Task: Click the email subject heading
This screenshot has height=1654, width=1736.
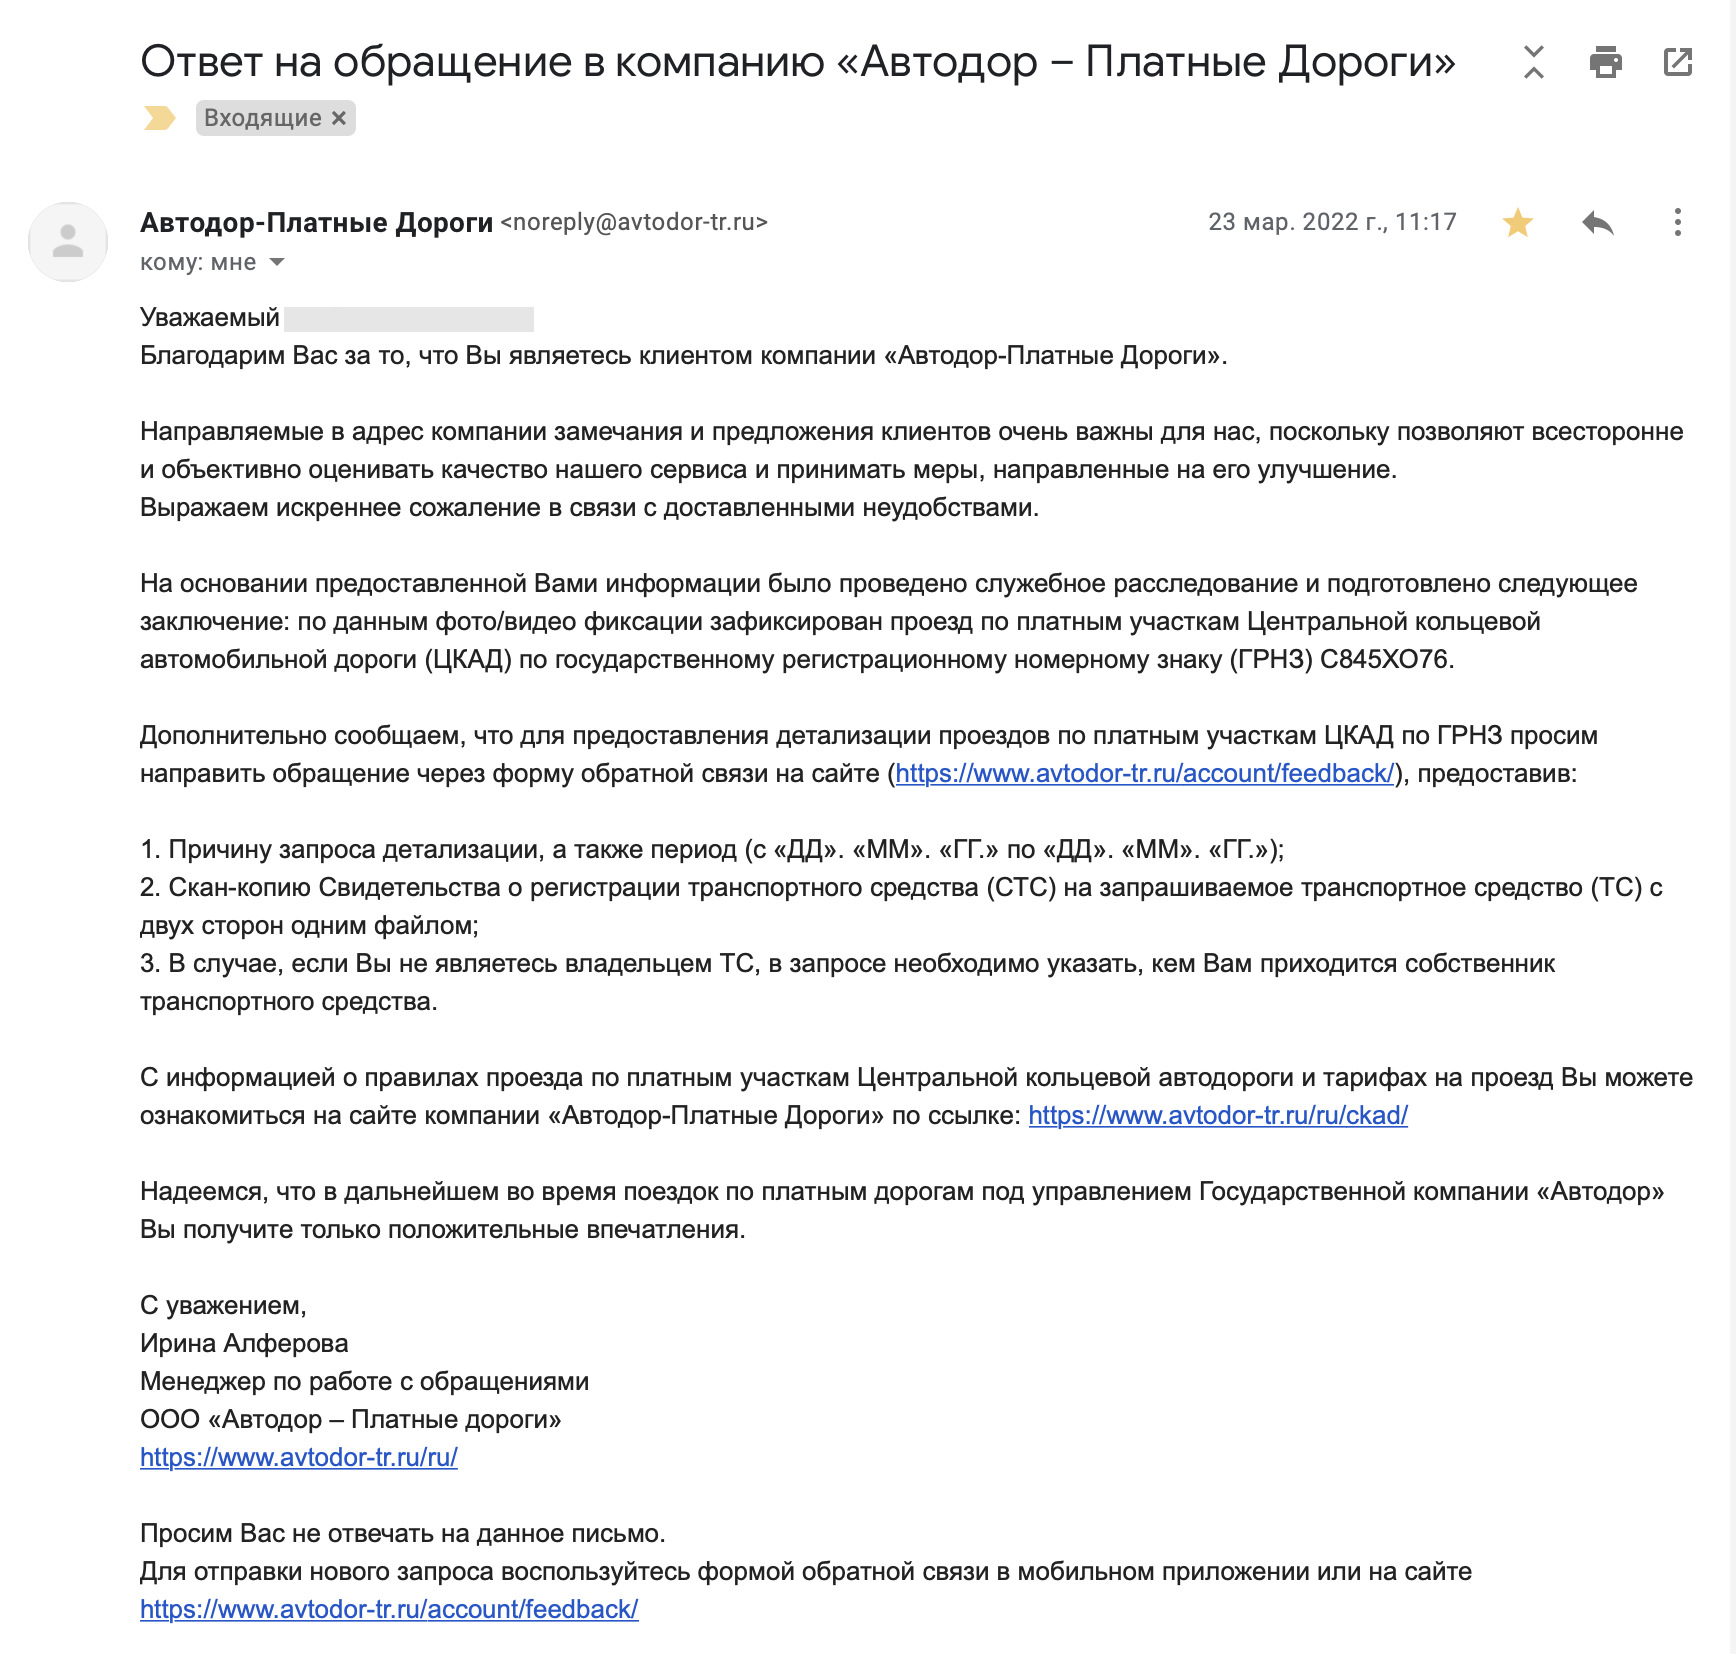Action: click(797, 62)
